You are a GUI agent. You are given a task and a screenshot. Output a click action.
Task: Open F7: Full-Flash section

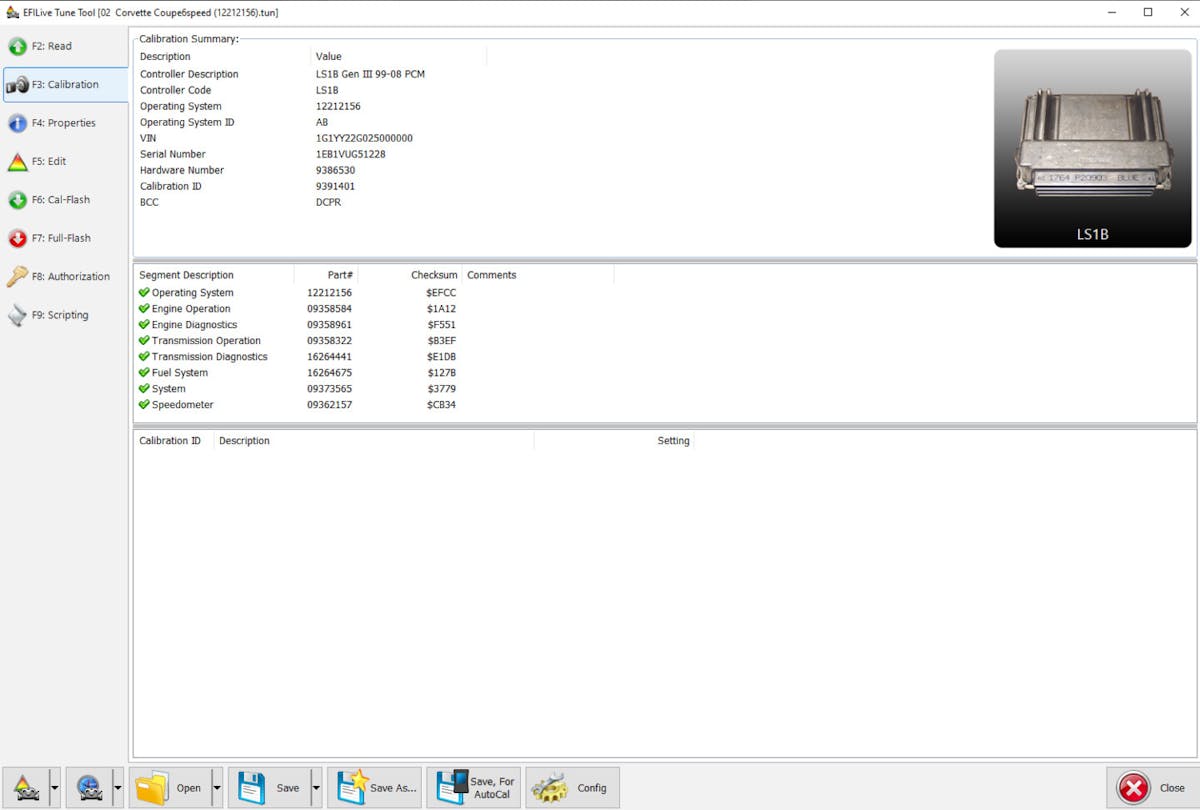[x=64, y=238]
